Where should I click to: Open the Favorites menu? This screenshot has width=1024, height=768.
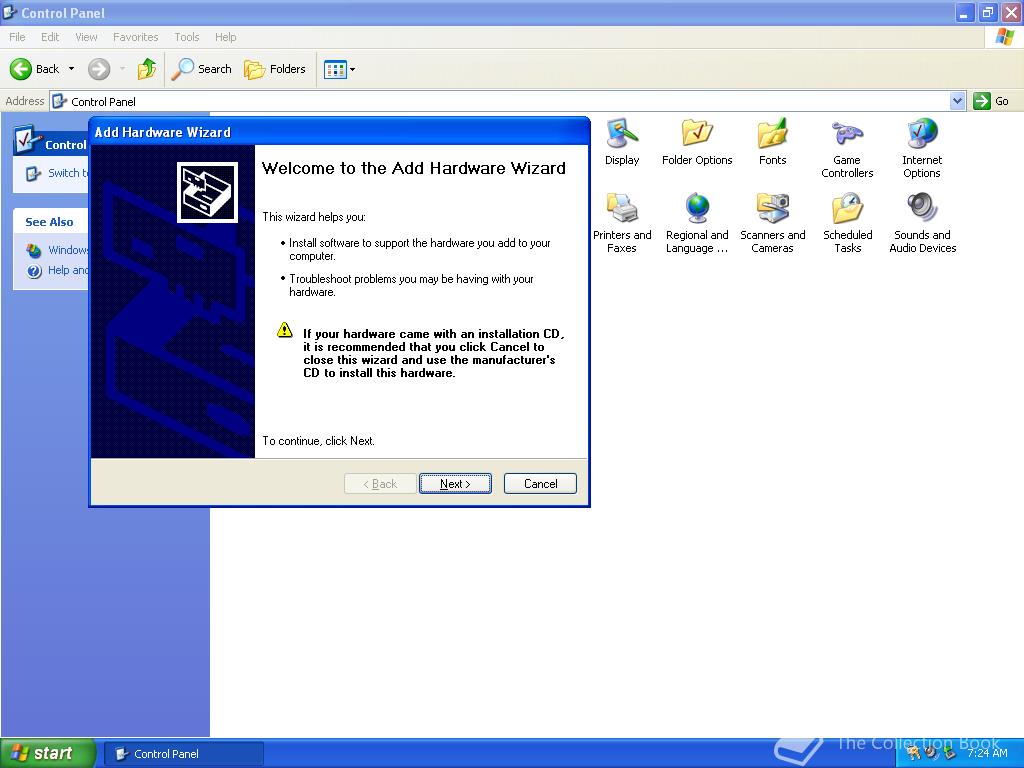pos(135,37)
